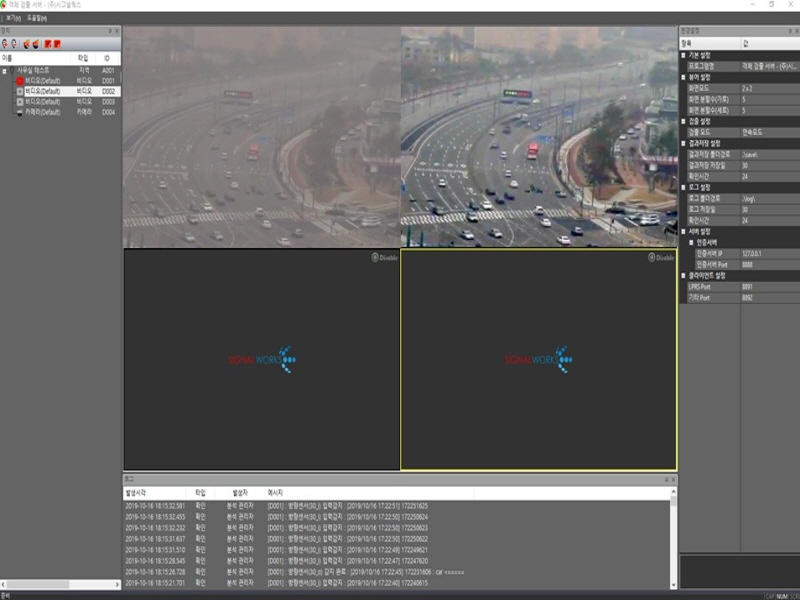The height and width of the screenshot is (600, 800).
Task: Select the D004 camera device row
Action: (66, 112)
